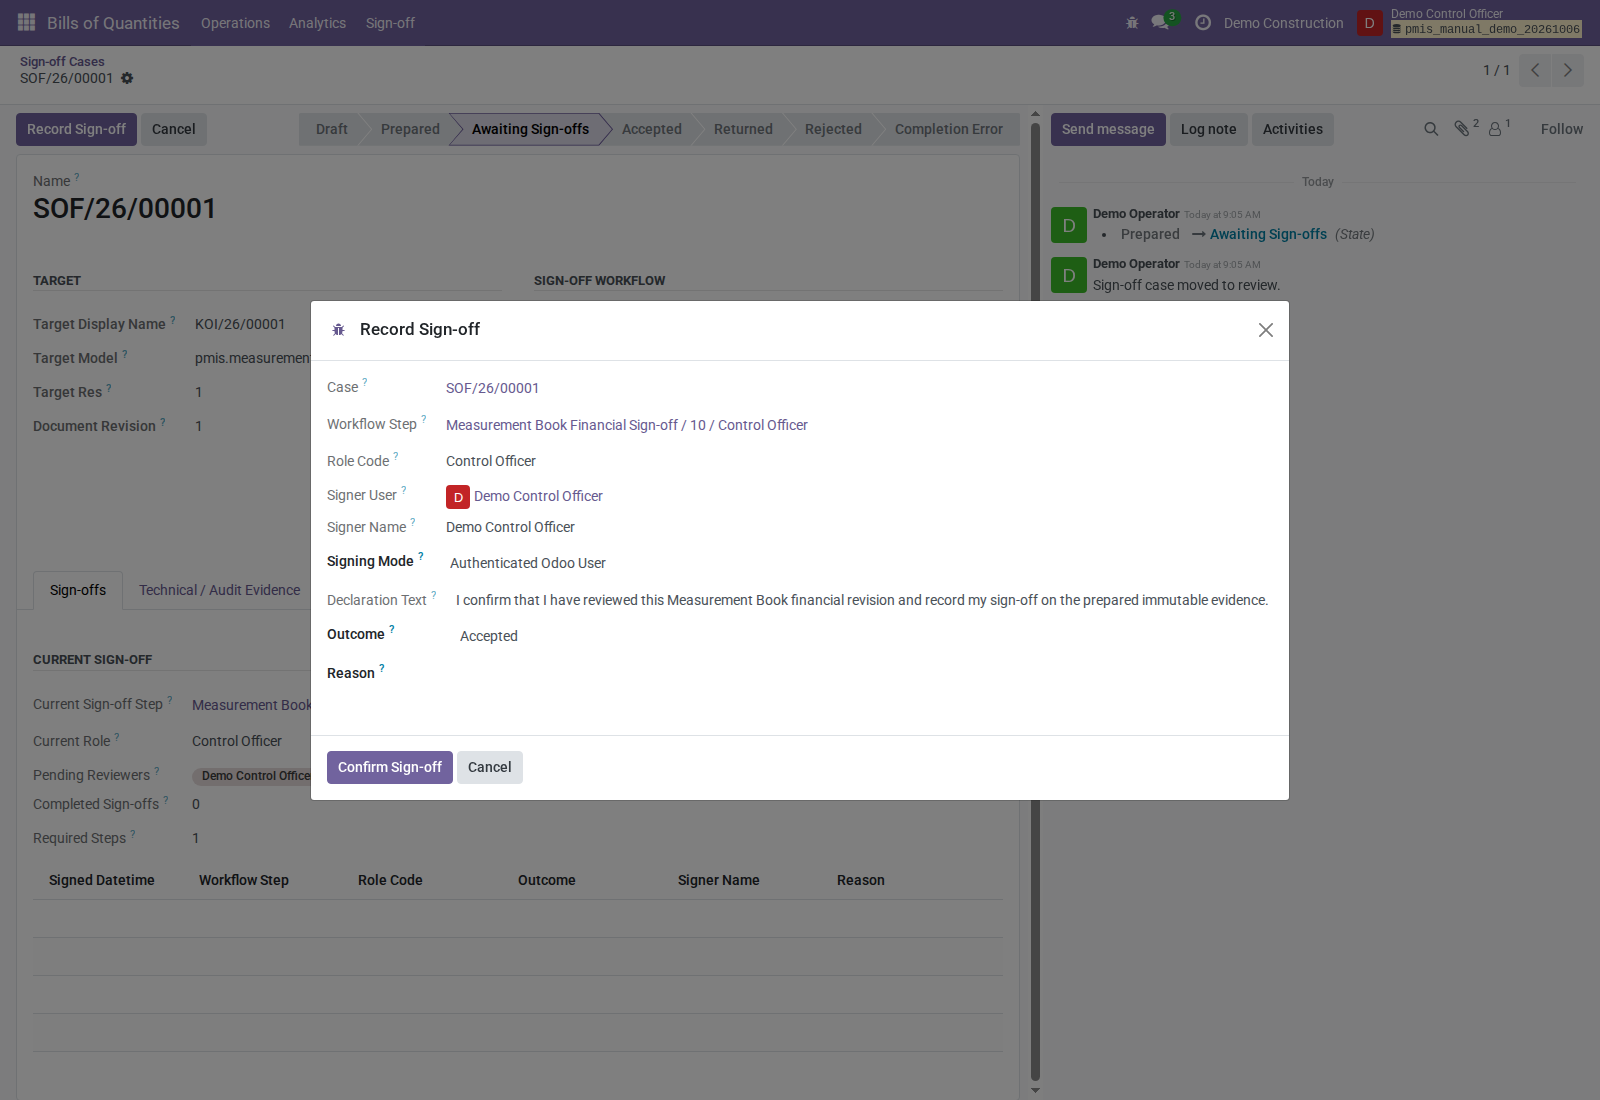Click the search icon in chatter

(1431, 129)
